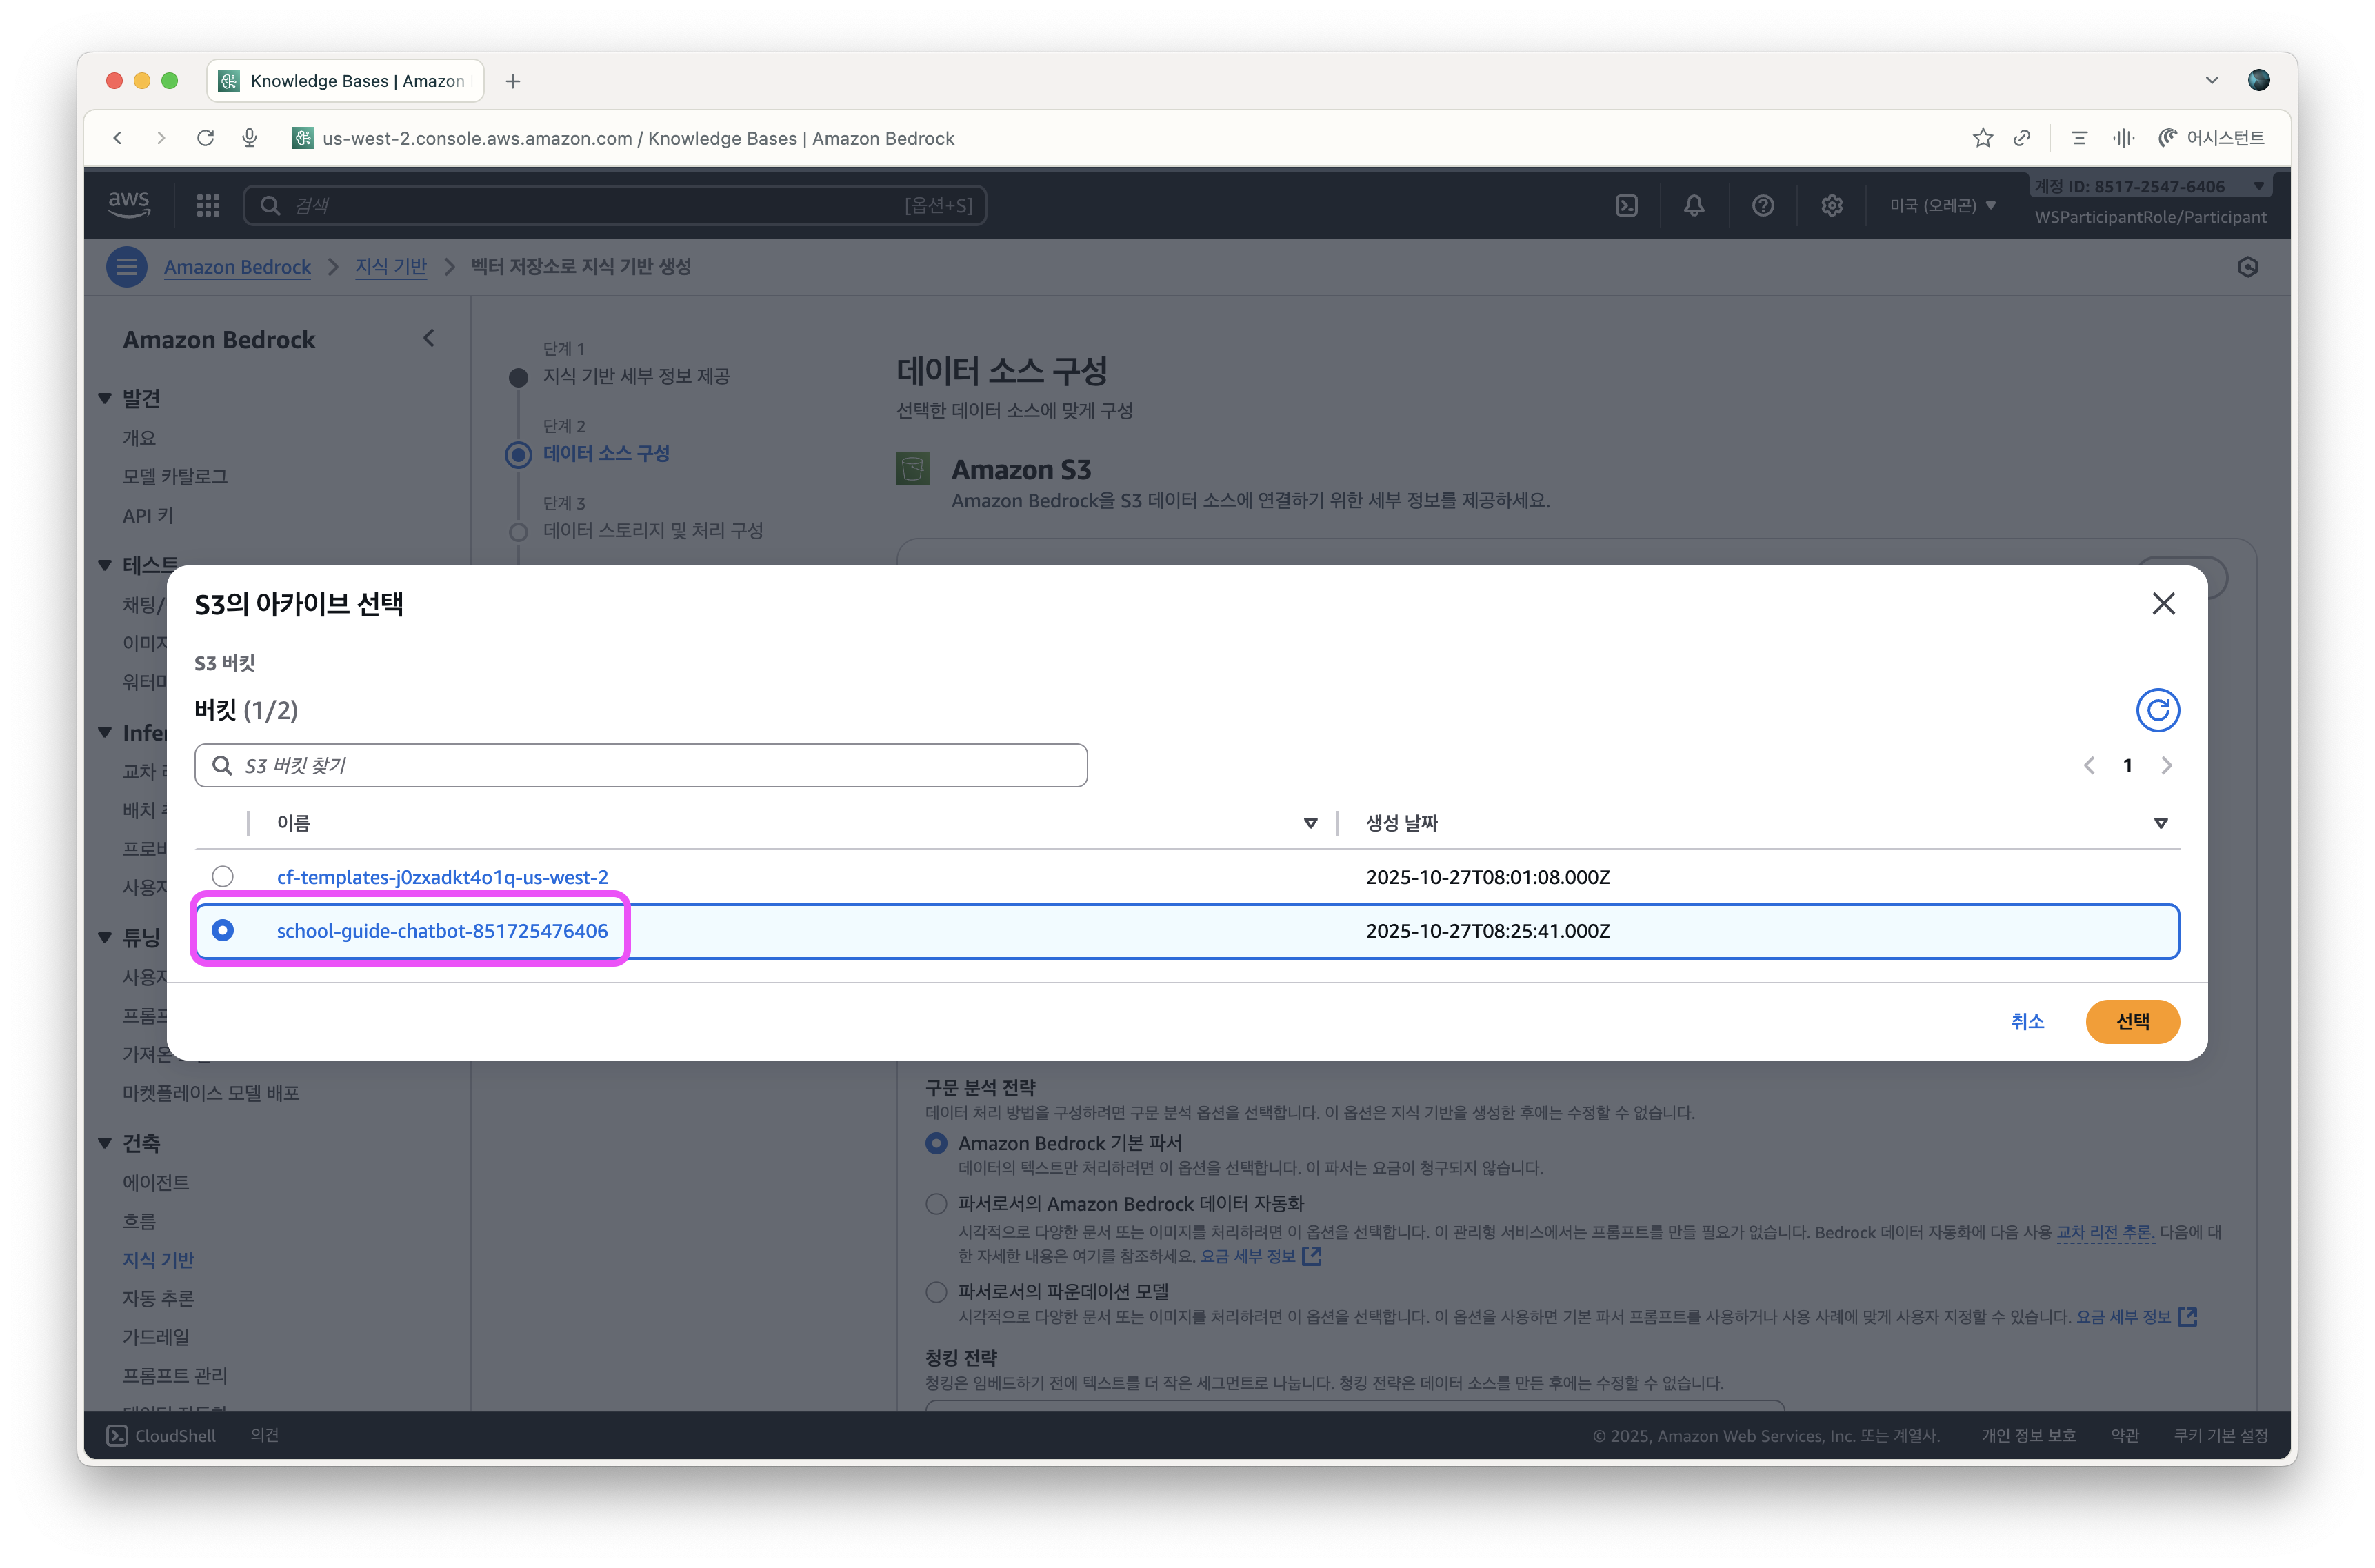The image size is (2375, 1568).
Task: Open 자동 추론 in the sidebar
Action: [x=158, y=1298]
